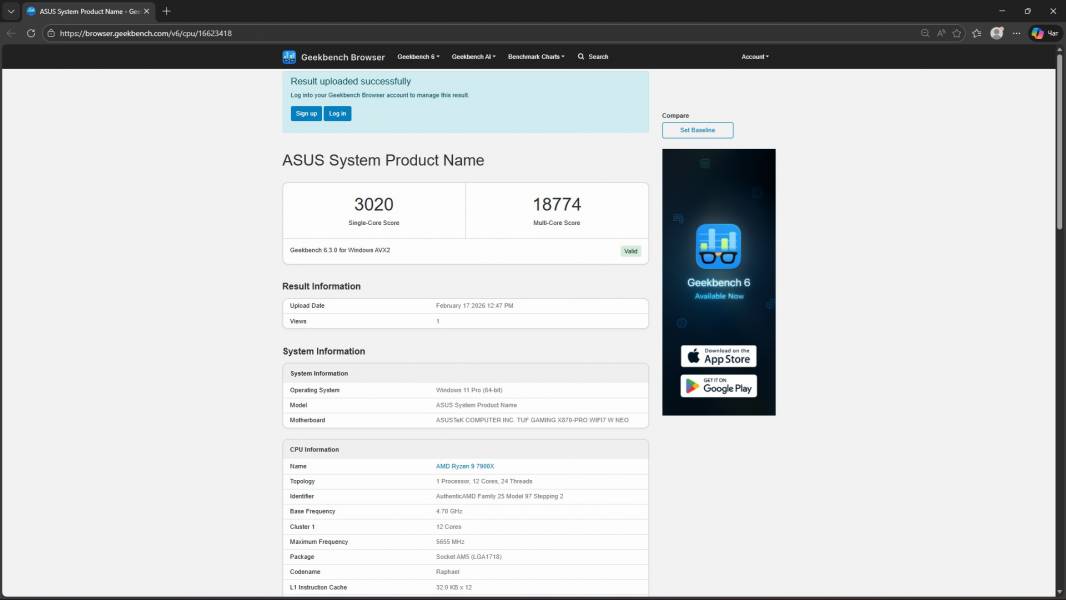Expand the Geekbench AI dropdown menu
Viewport: 1066px width, 600px height.
(x=473, y=57)
